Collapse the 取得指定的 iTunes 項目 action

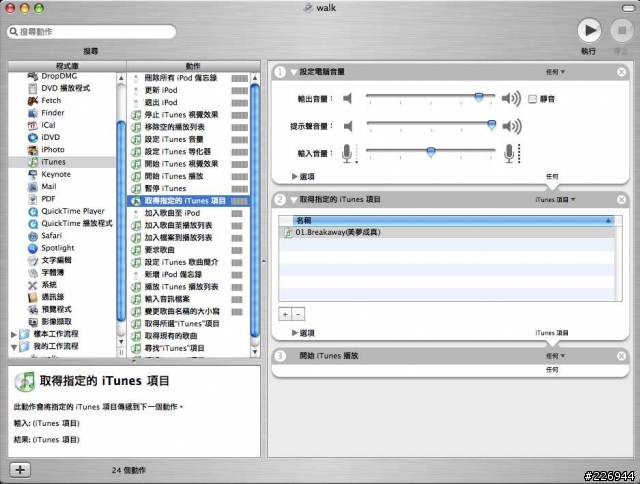tap(293, 200)
